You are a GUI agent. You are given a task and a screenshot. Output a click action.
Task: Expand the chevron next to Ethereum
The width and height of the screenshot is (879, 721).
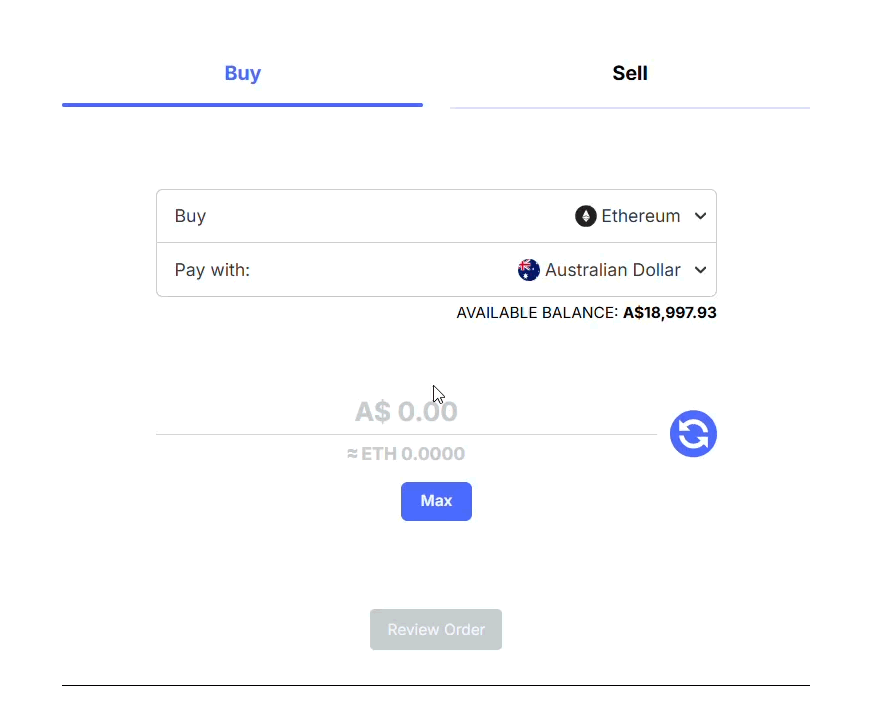point(700,215)
